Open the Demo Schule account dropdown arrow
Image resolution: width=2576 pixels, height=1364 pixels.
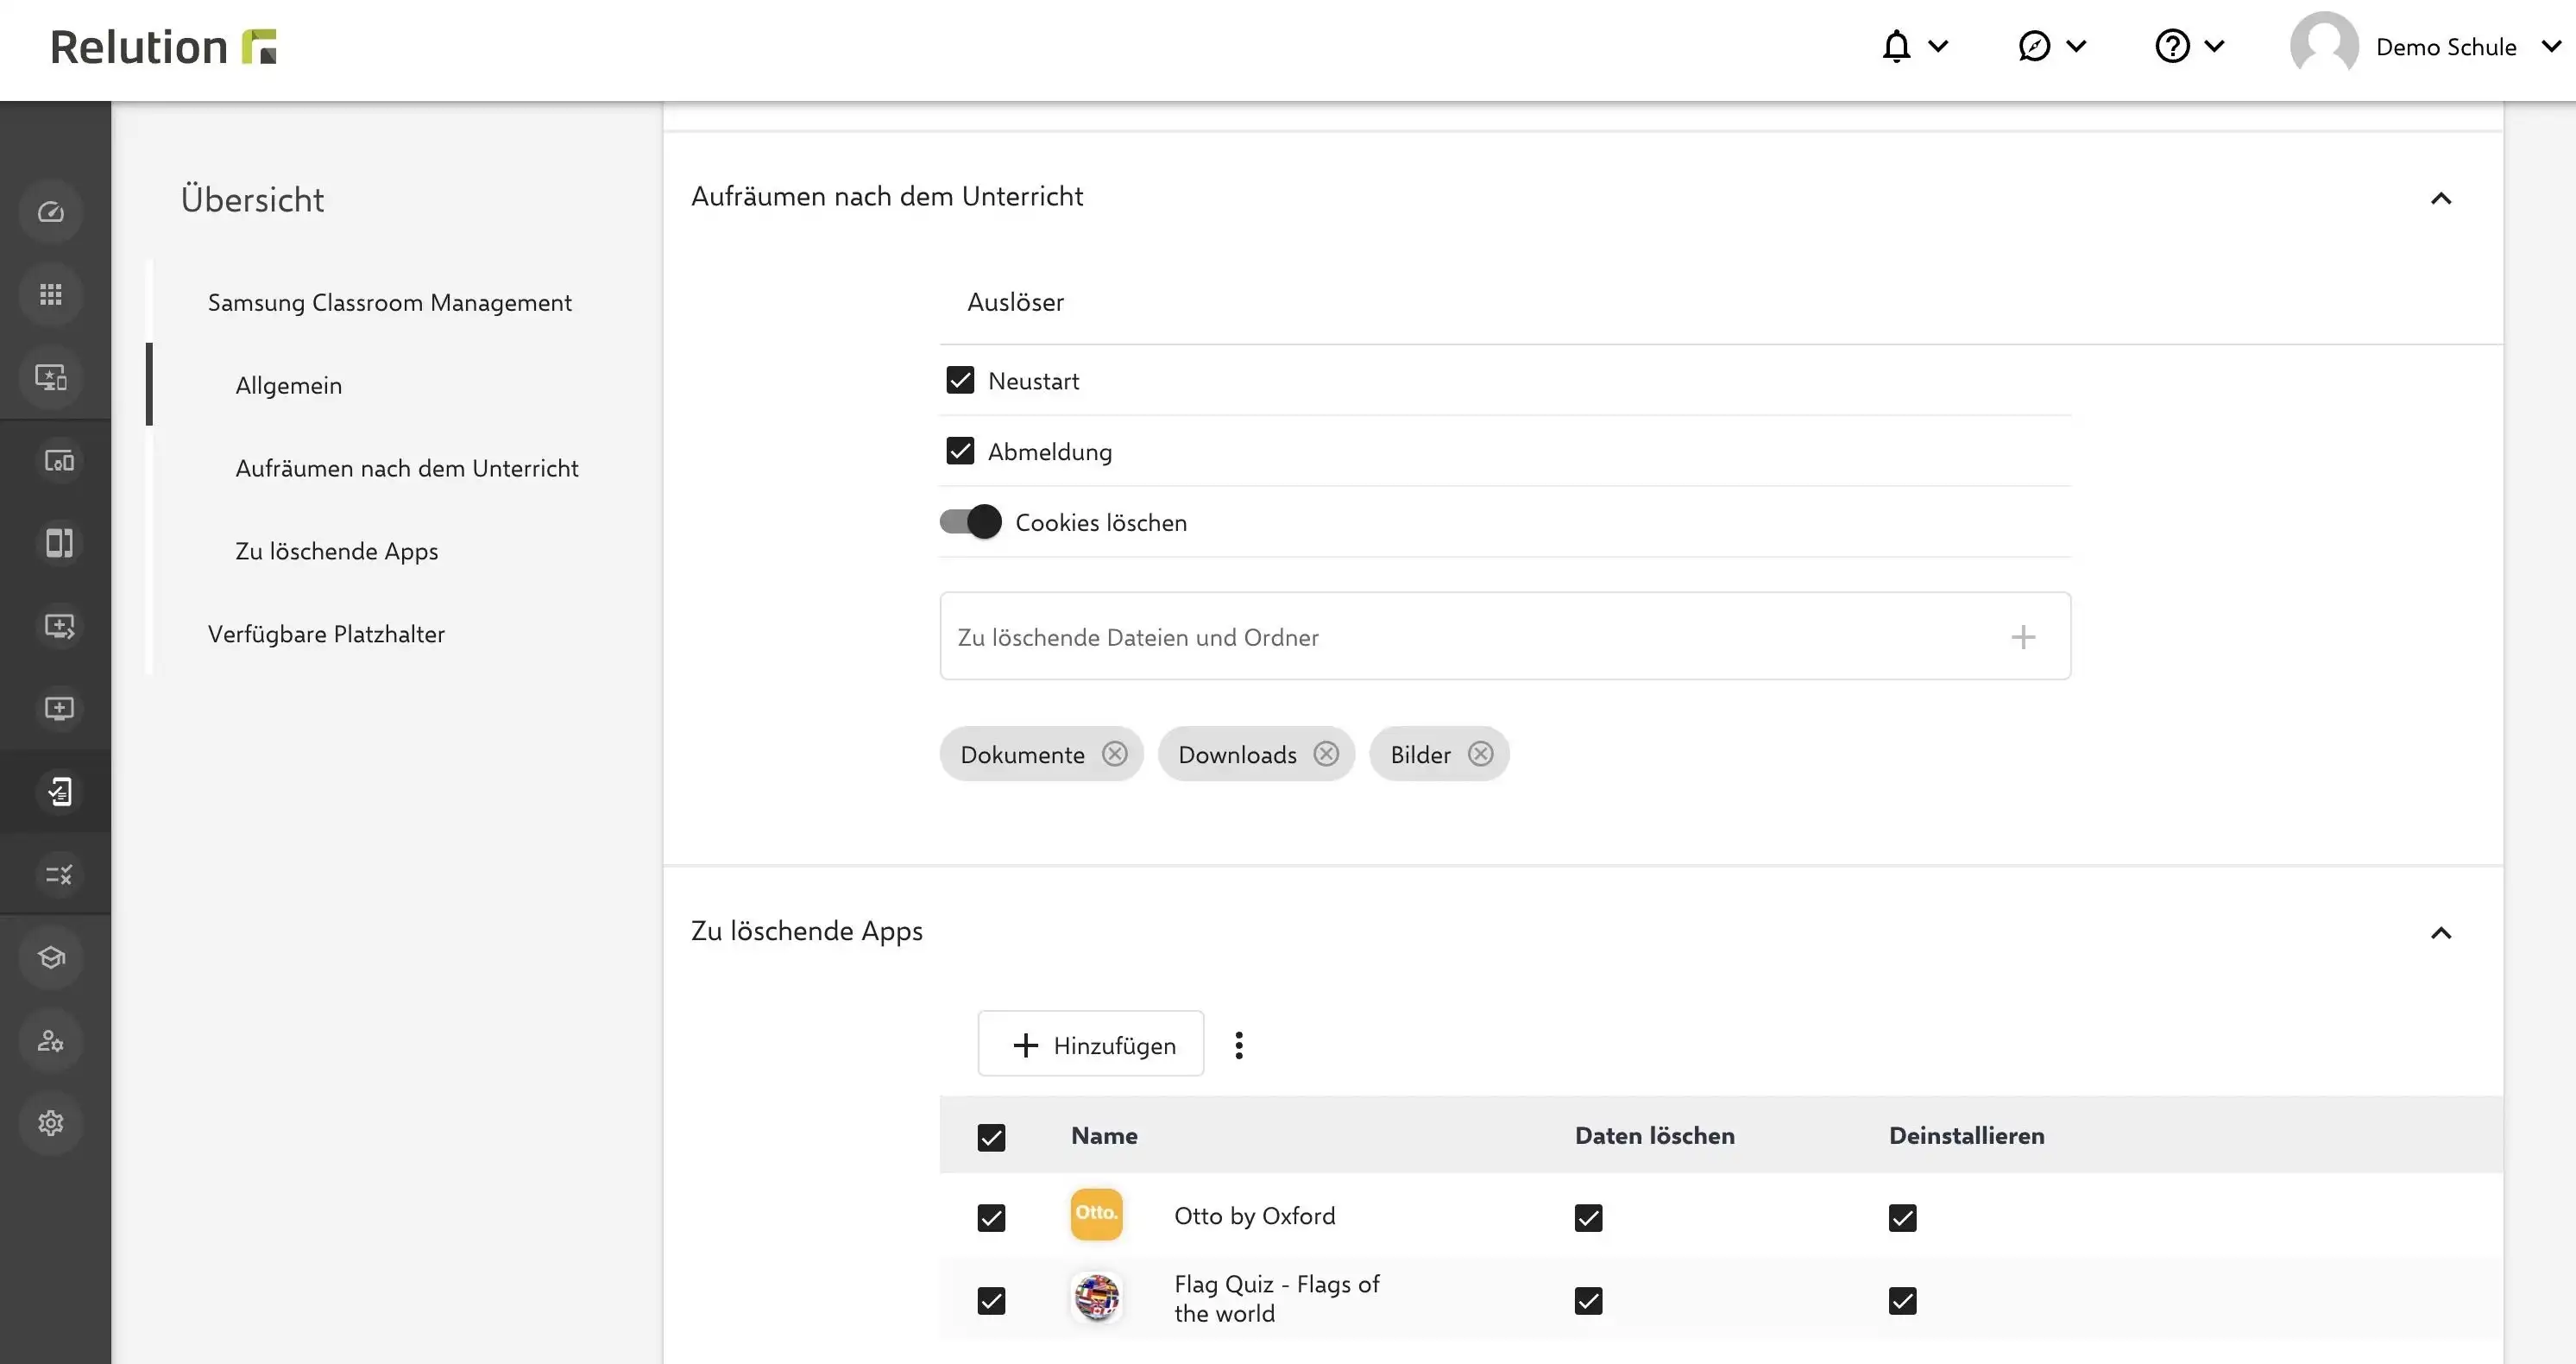[2551, 46]
